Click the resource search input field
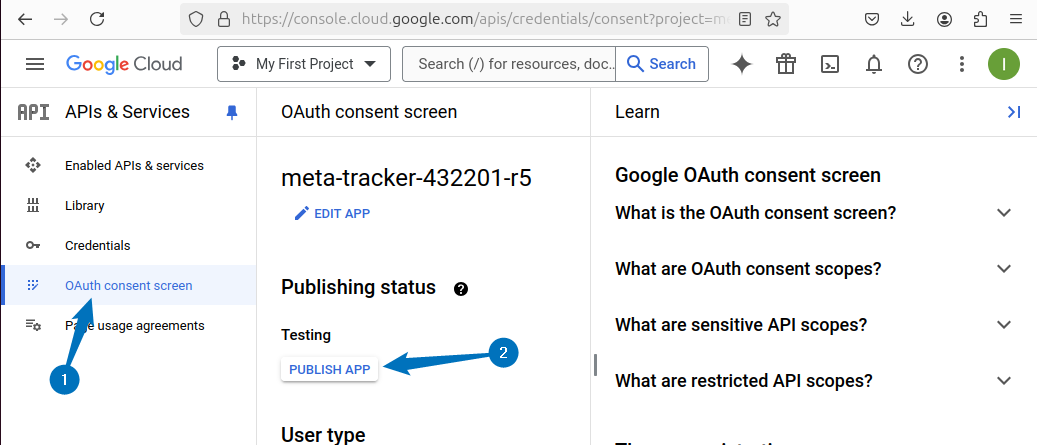 (509, 64)
